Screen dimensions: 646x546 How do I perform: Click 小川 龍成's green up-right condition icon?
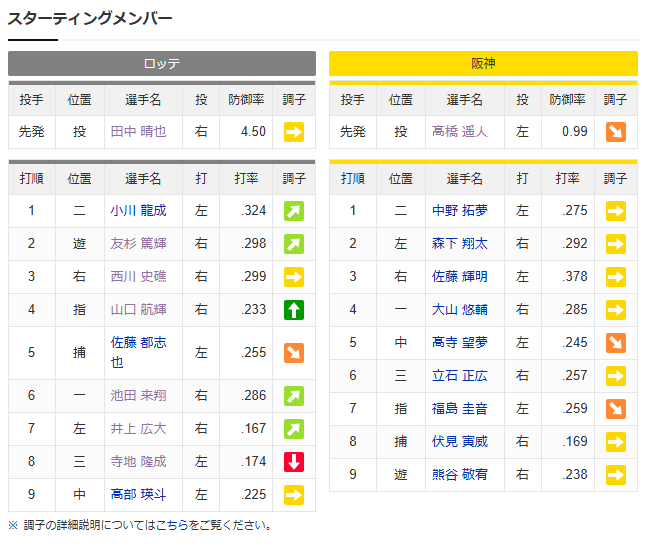pos(294,211)
